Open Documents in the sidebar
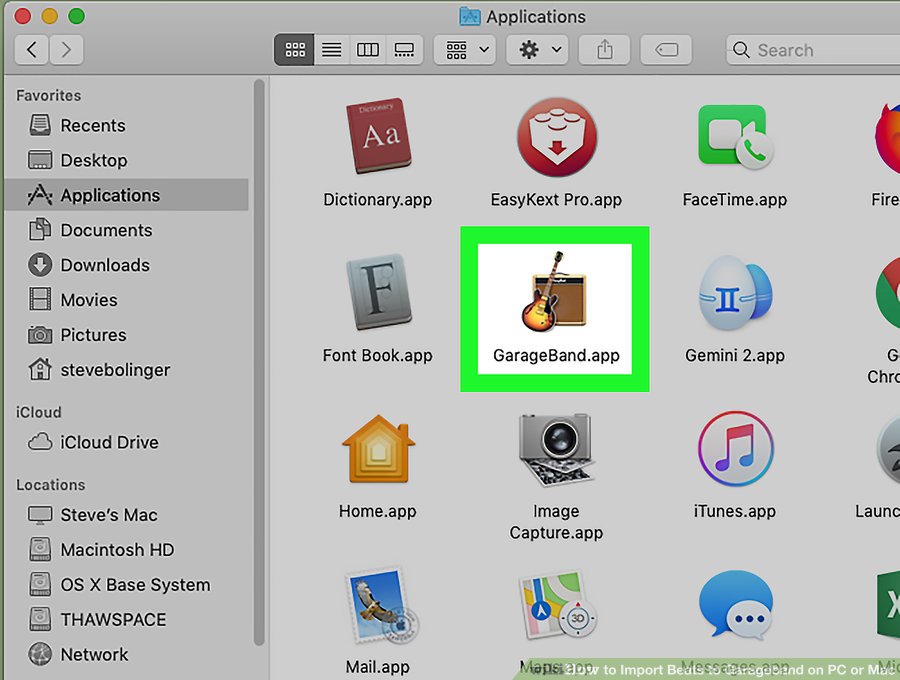This screenshot has width=900, height=680. pyautogui.click(x=126, y=230)
